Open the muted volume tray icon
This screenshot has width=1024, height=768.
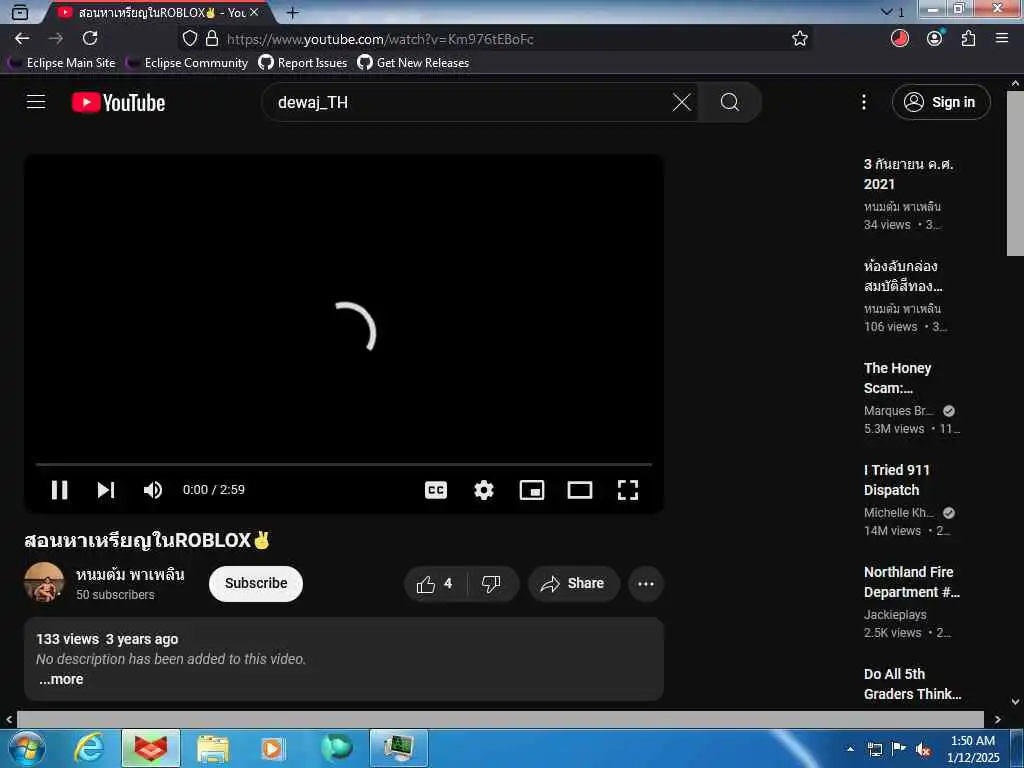tap(923, 749)
